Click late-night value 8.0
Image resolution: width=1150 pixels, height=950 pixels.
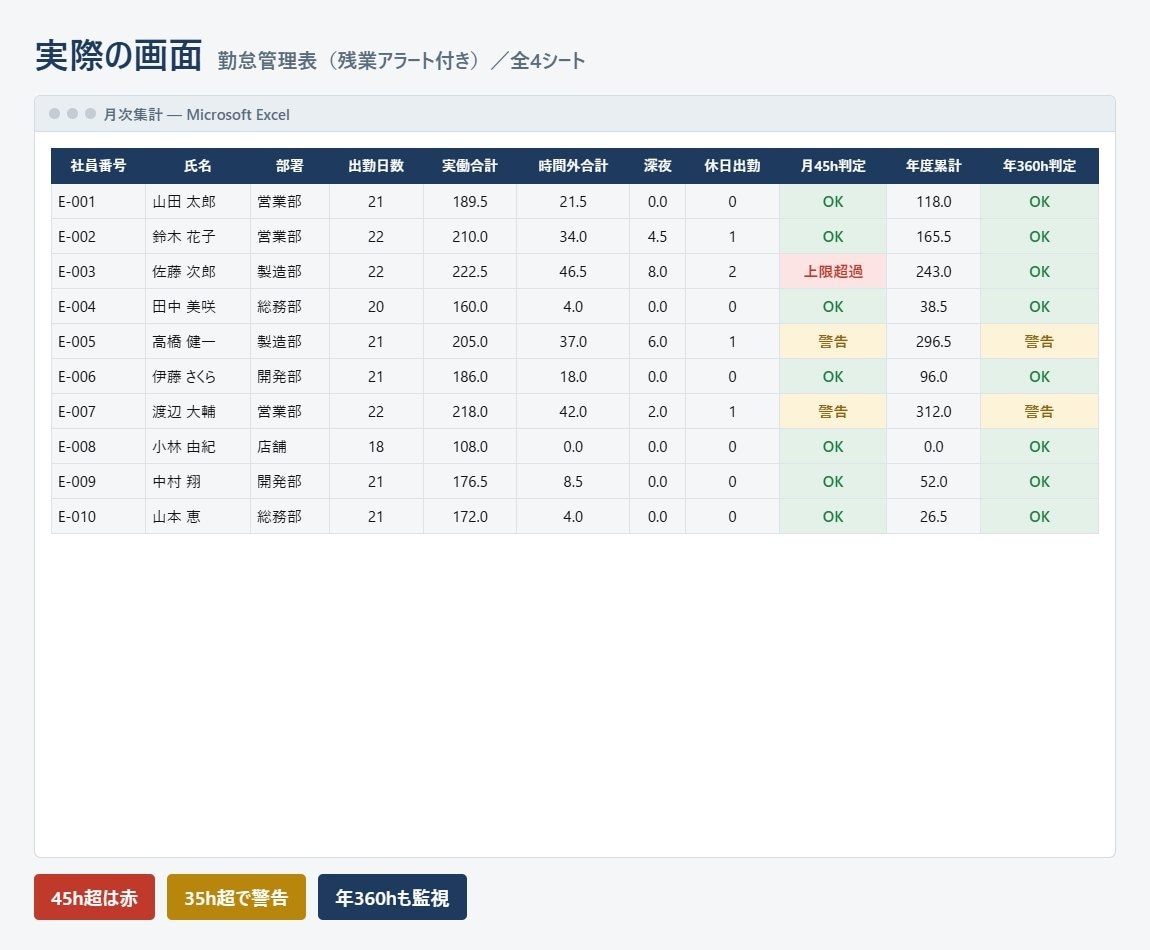coord(657,271)
